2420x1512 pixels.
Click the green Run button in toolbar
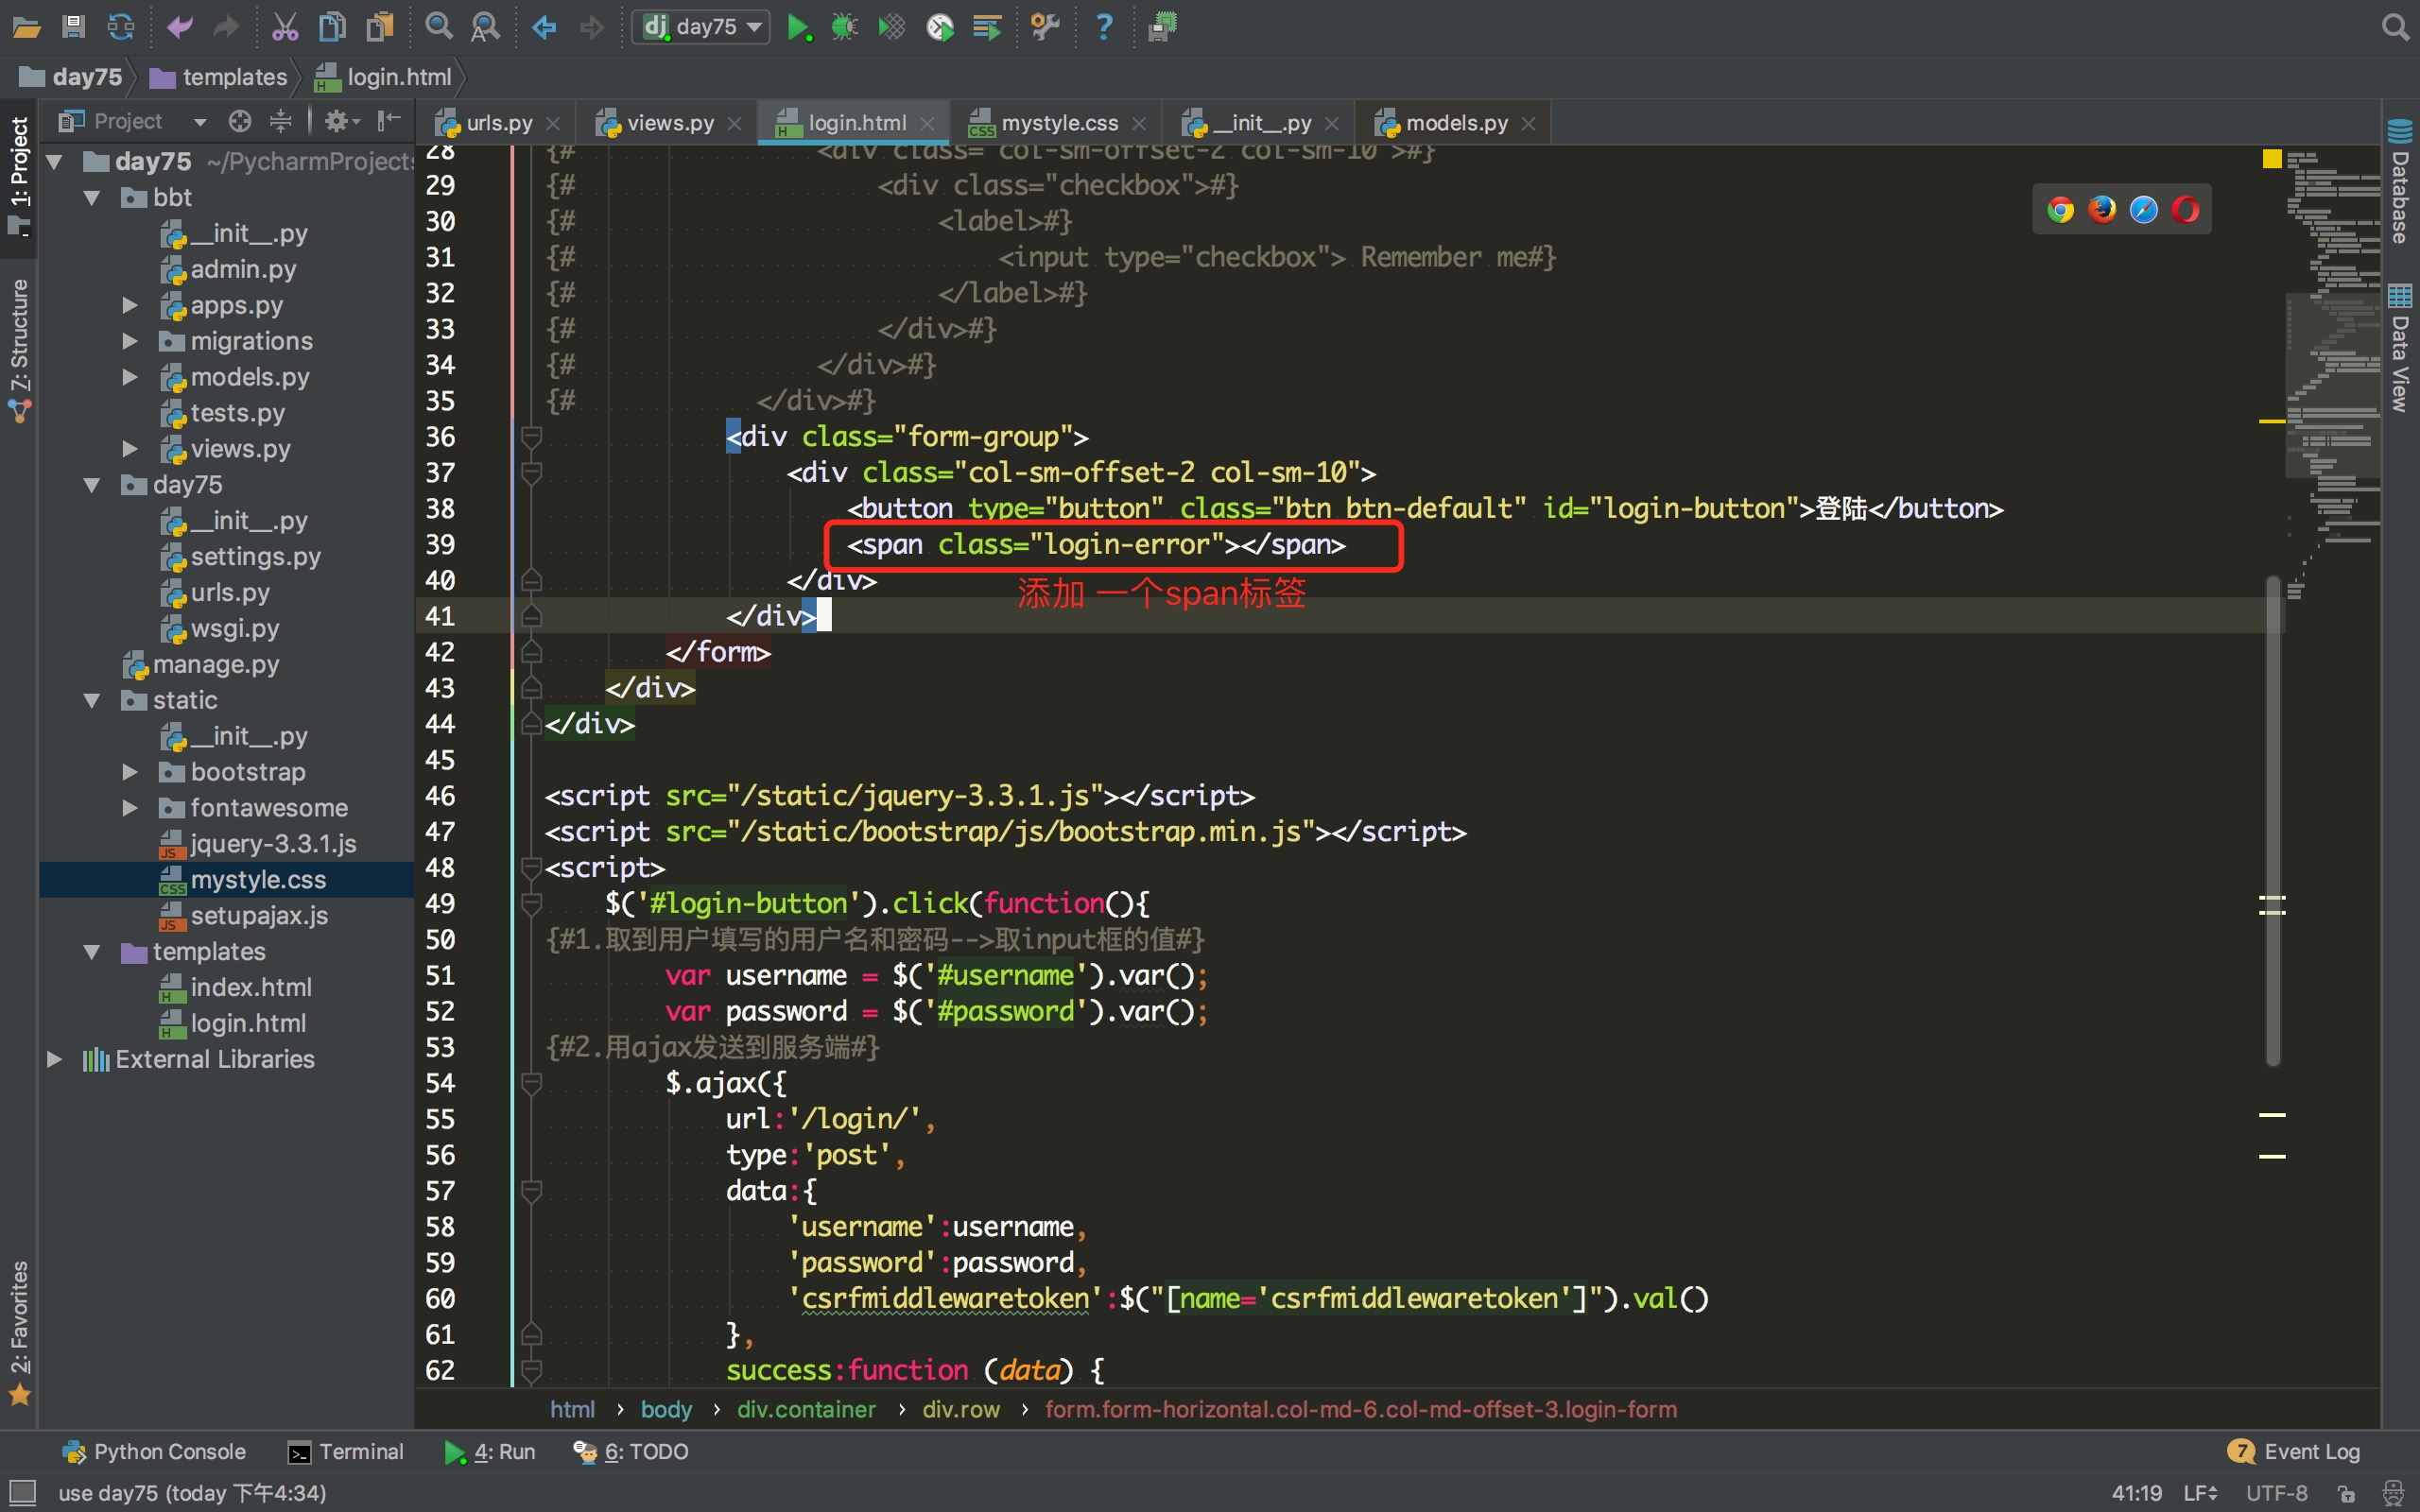coord(797,27)
